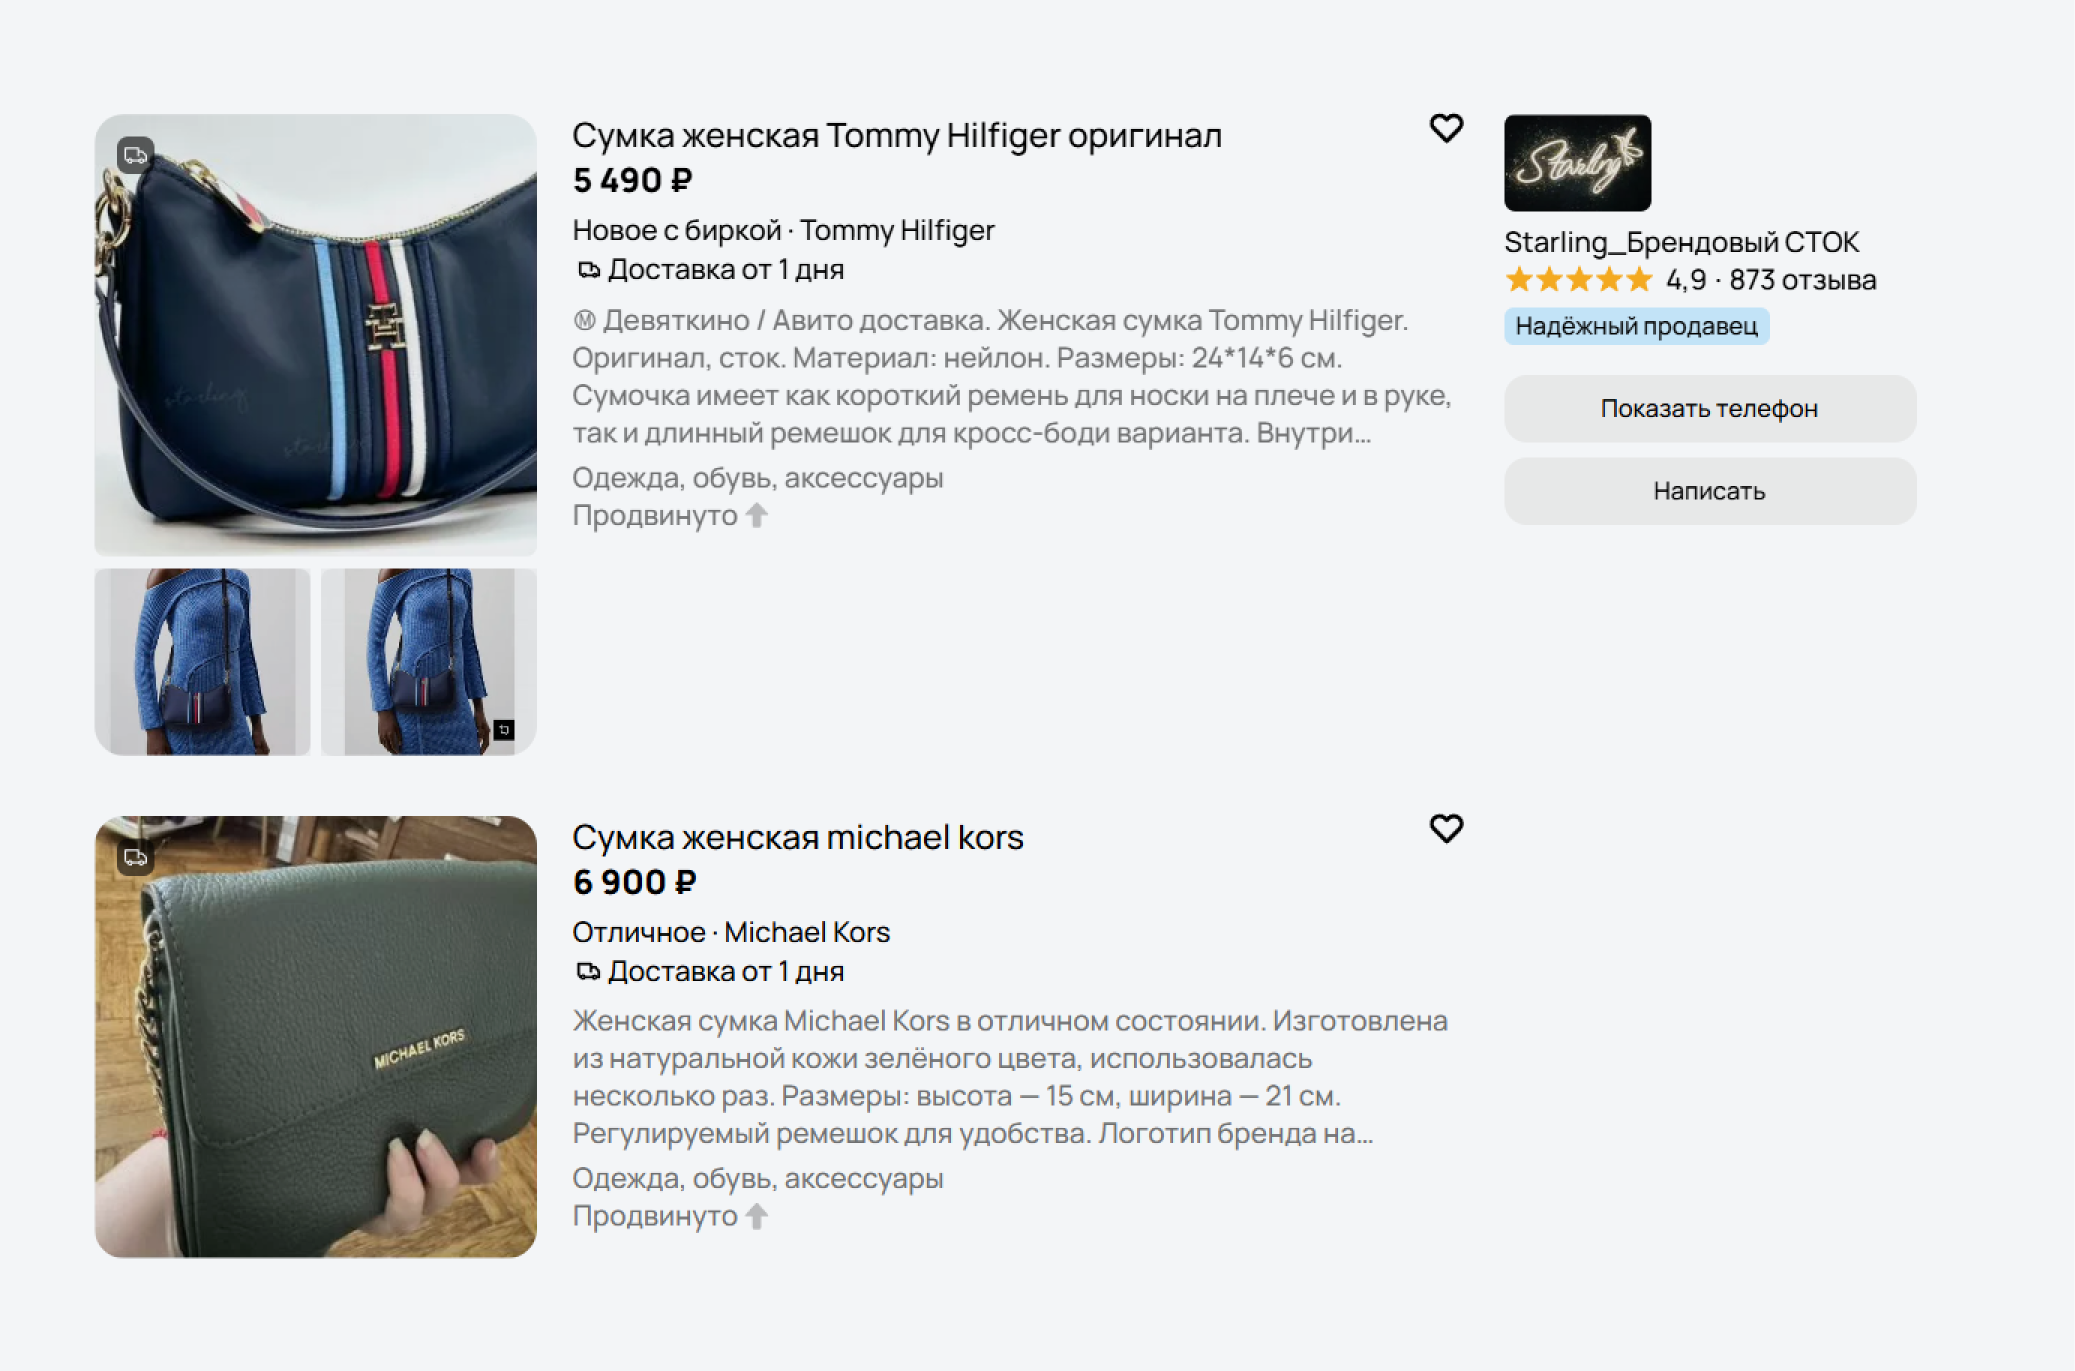Click the 'Написать' message button
The image size is (2075, 1371).
[1710, 491]
